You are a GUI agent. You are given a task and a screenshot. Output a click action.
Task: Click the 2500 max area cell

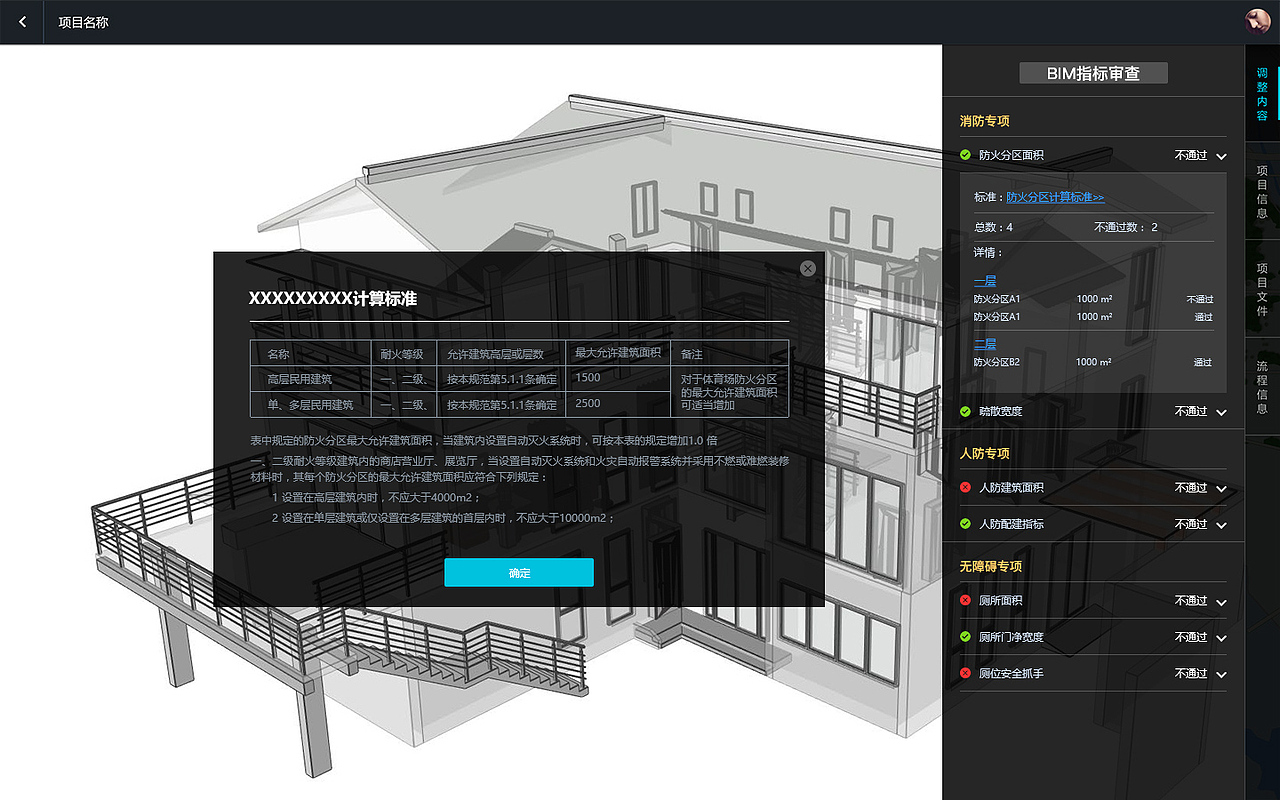pyautogui.click(x=618, y=403)
